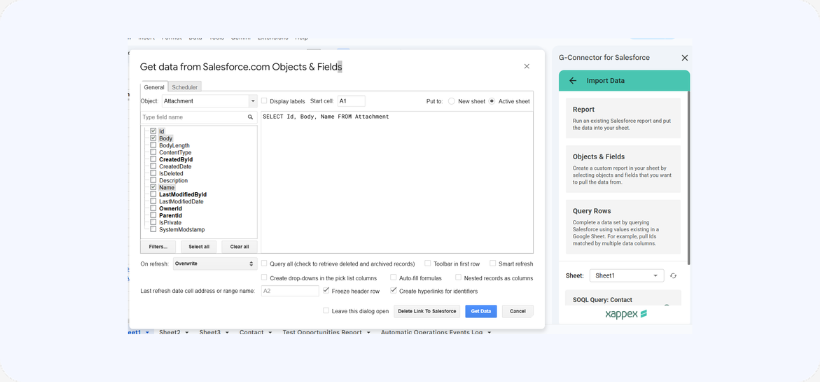Open Test Opportunities Report tab dropdown arrow
Screen dimensions: 820x382
point(369,332)
